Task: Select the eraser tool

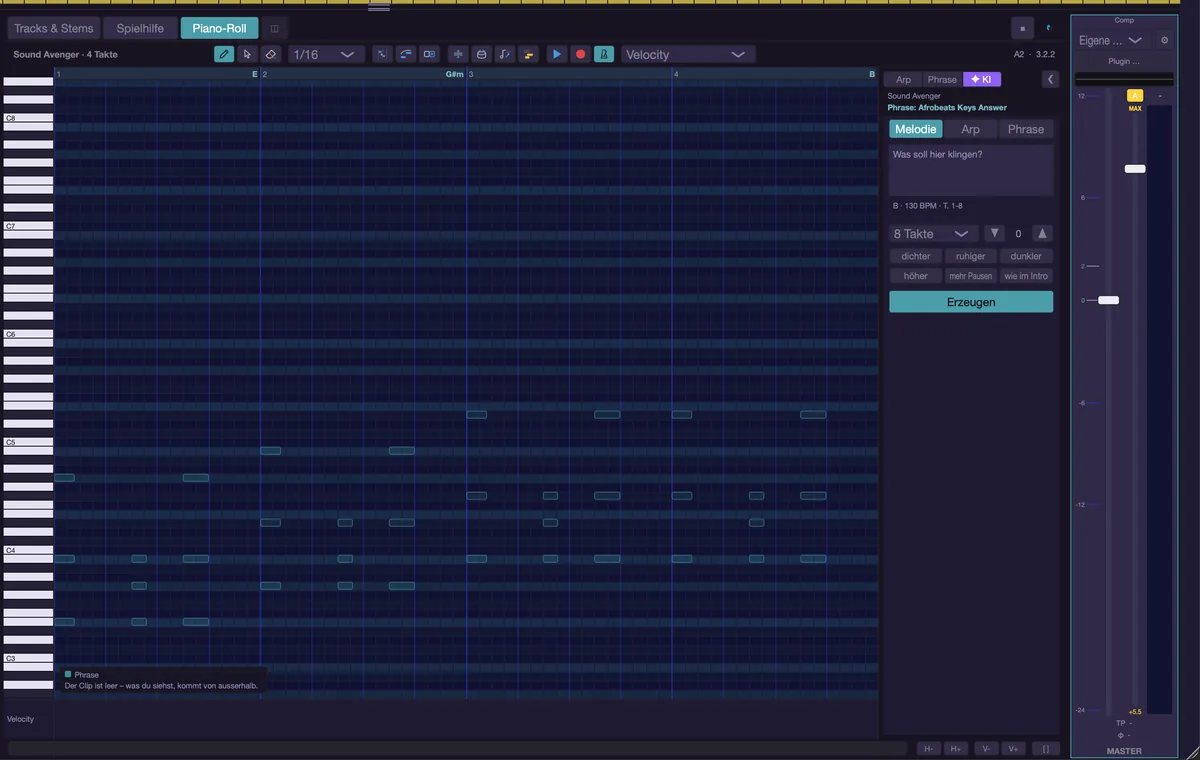Action: point(271,54)
